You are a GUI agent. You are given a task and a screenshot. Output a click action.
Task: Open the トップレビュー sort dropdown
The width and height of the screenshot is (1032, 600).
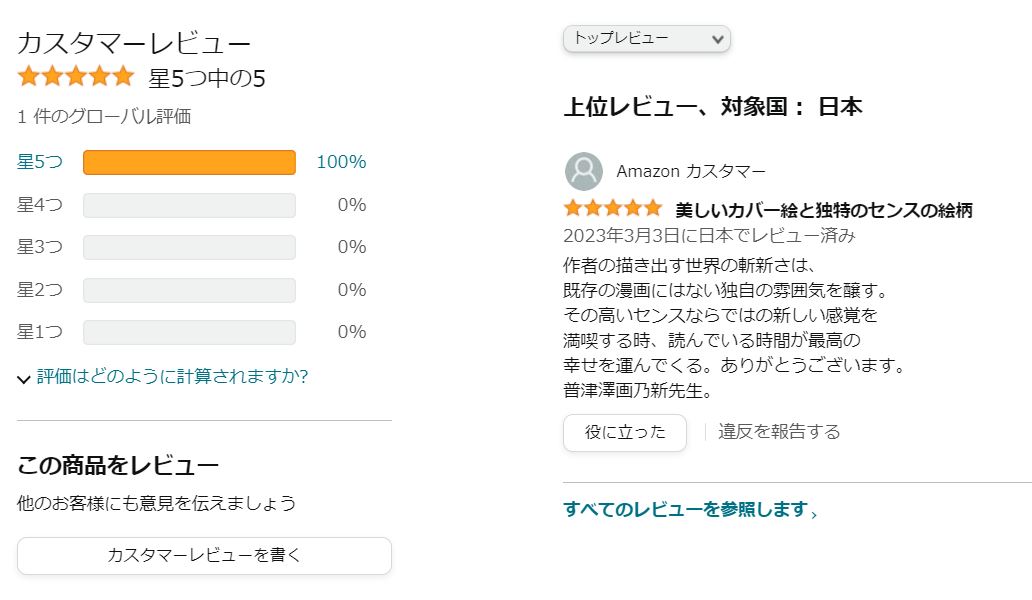(647, 39)
